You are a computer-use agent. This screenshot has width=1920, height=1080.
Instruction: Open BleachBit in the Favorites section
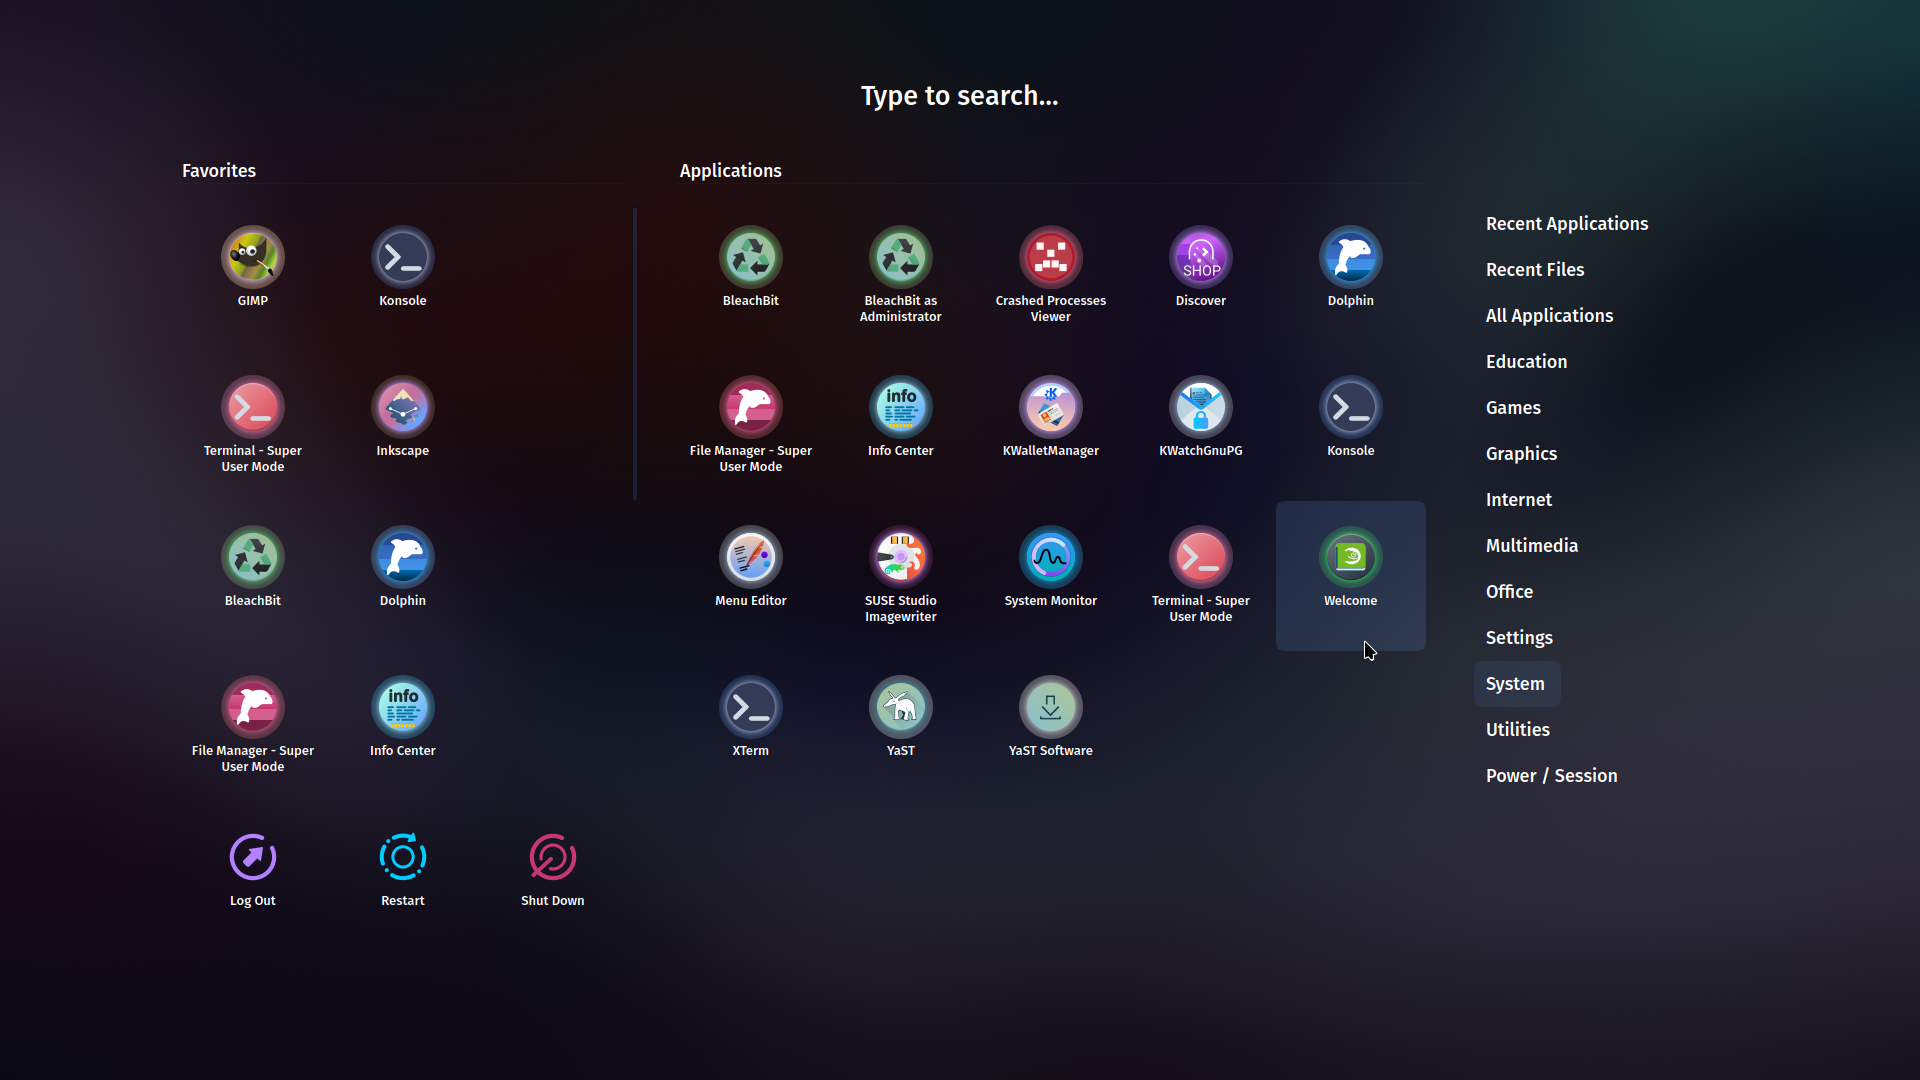click(x=252, y=566)
